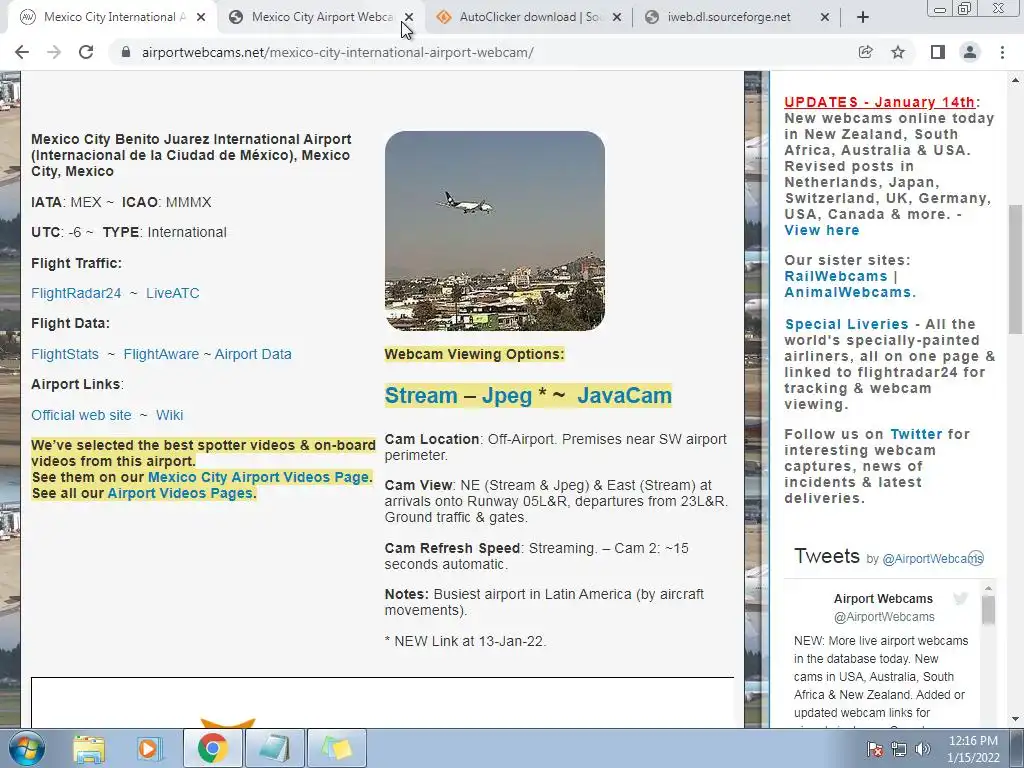
Task: Open FlightRadar24 link
Action: (x=76, y=293)
